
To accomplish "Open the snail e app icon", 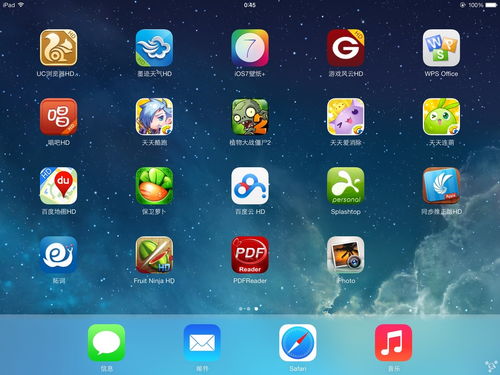I will [x=58, y=255].
